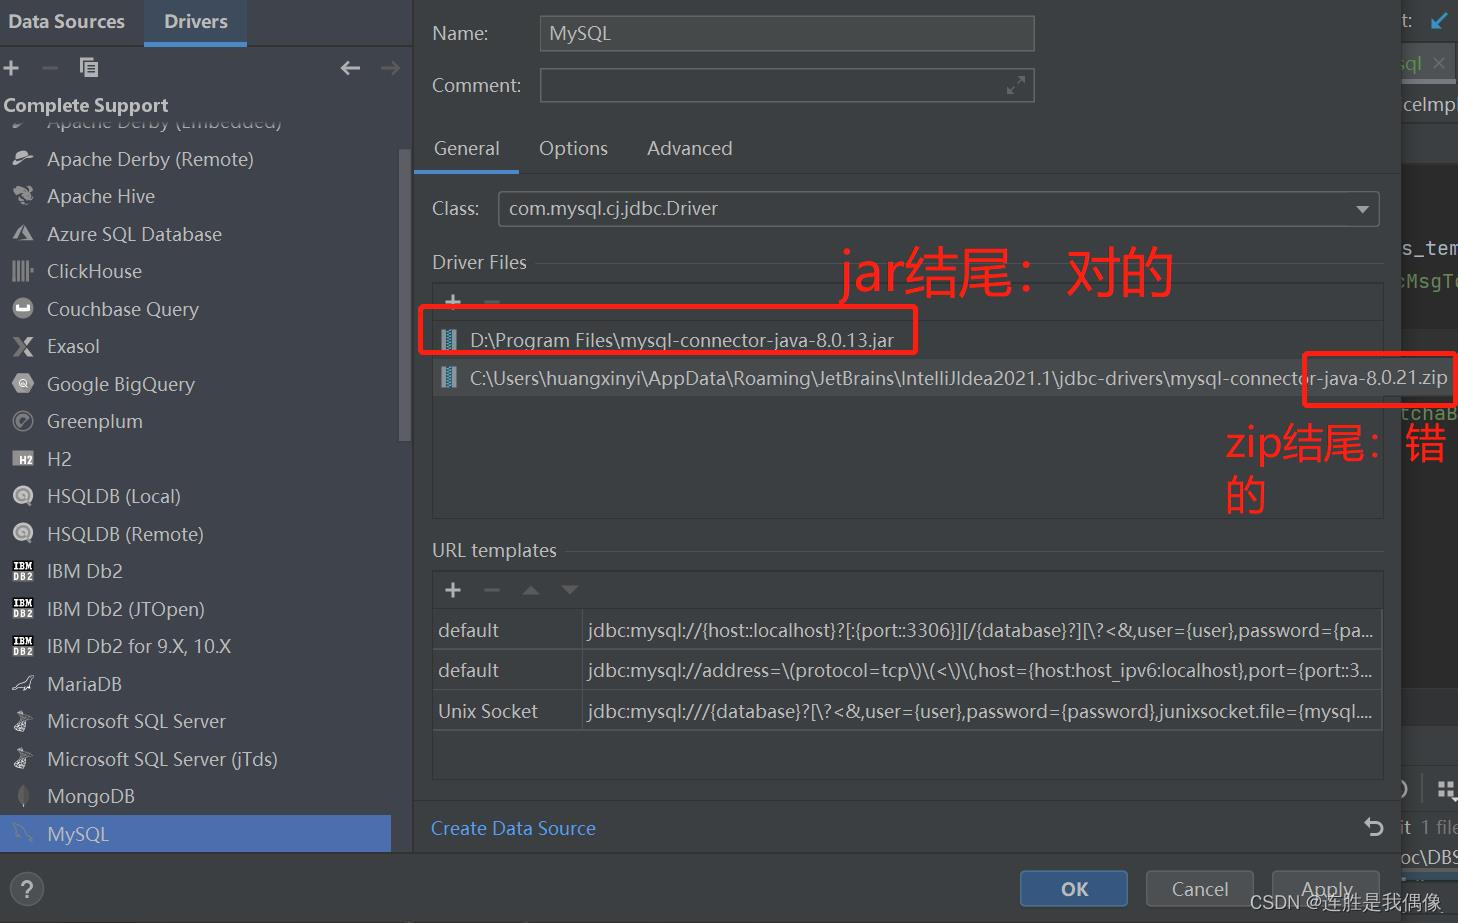Click Create Data Source link
This screenshot has height=923, width=1458.
pos(513,828)
